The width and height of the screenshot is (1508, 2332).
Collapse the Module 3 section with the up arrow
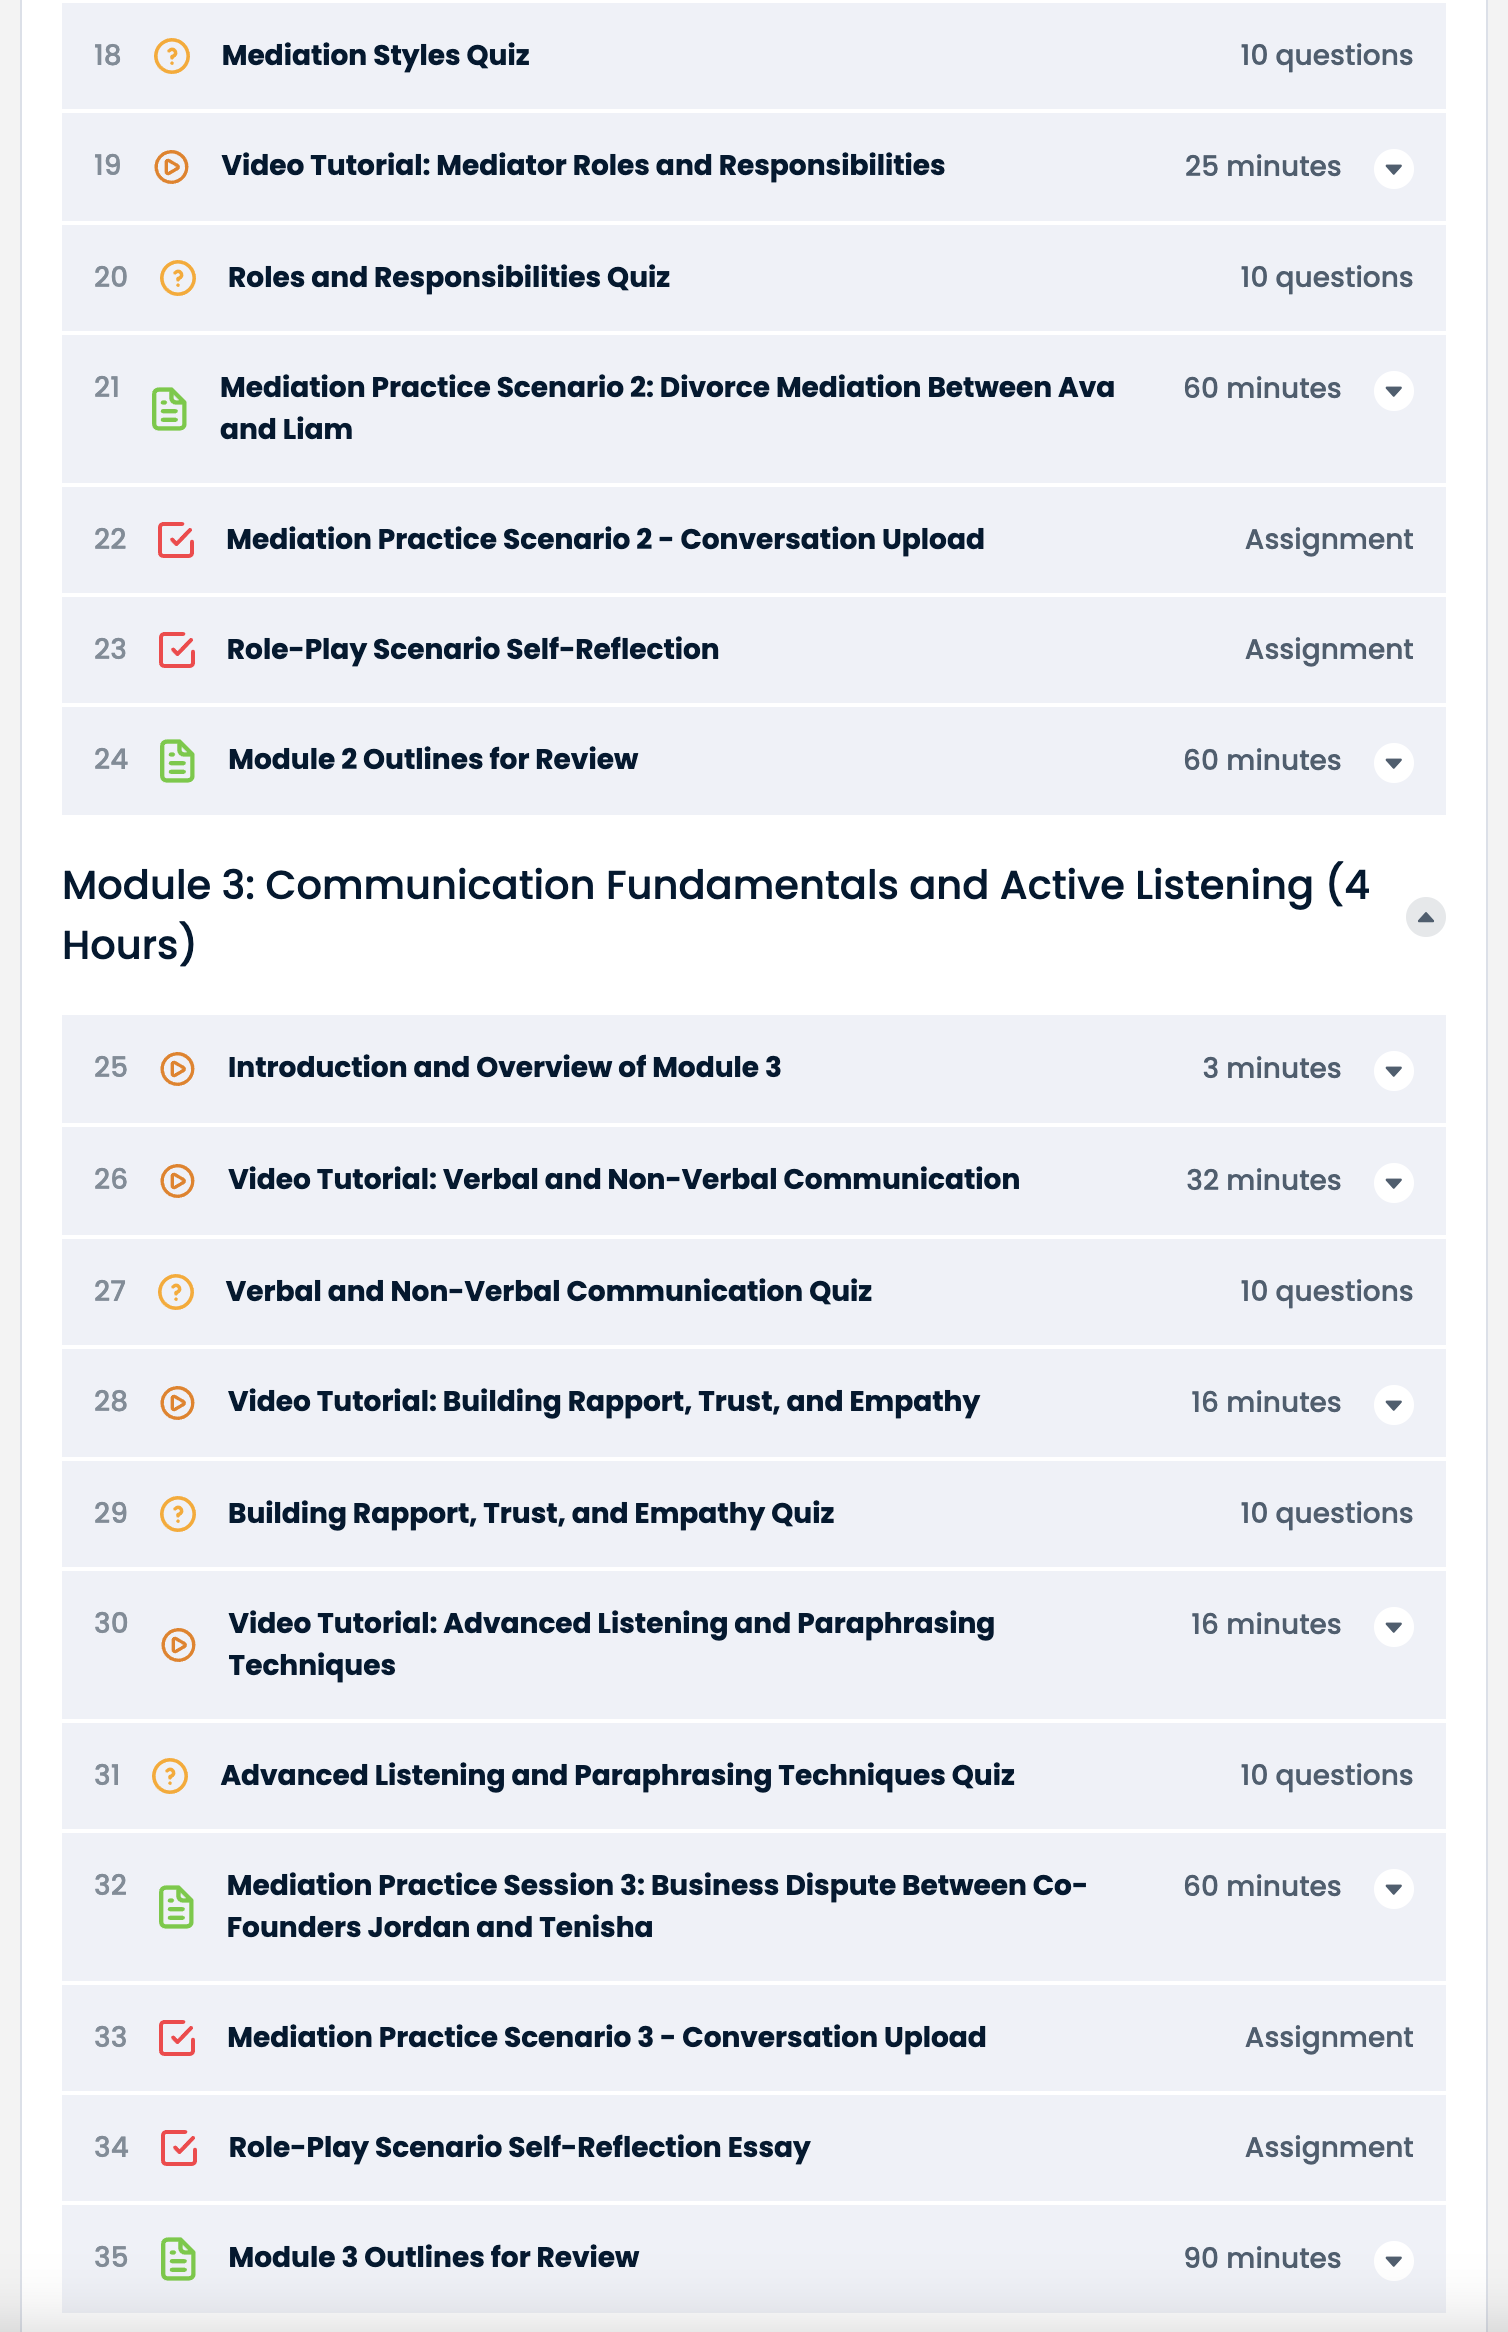click(1425, 917)
